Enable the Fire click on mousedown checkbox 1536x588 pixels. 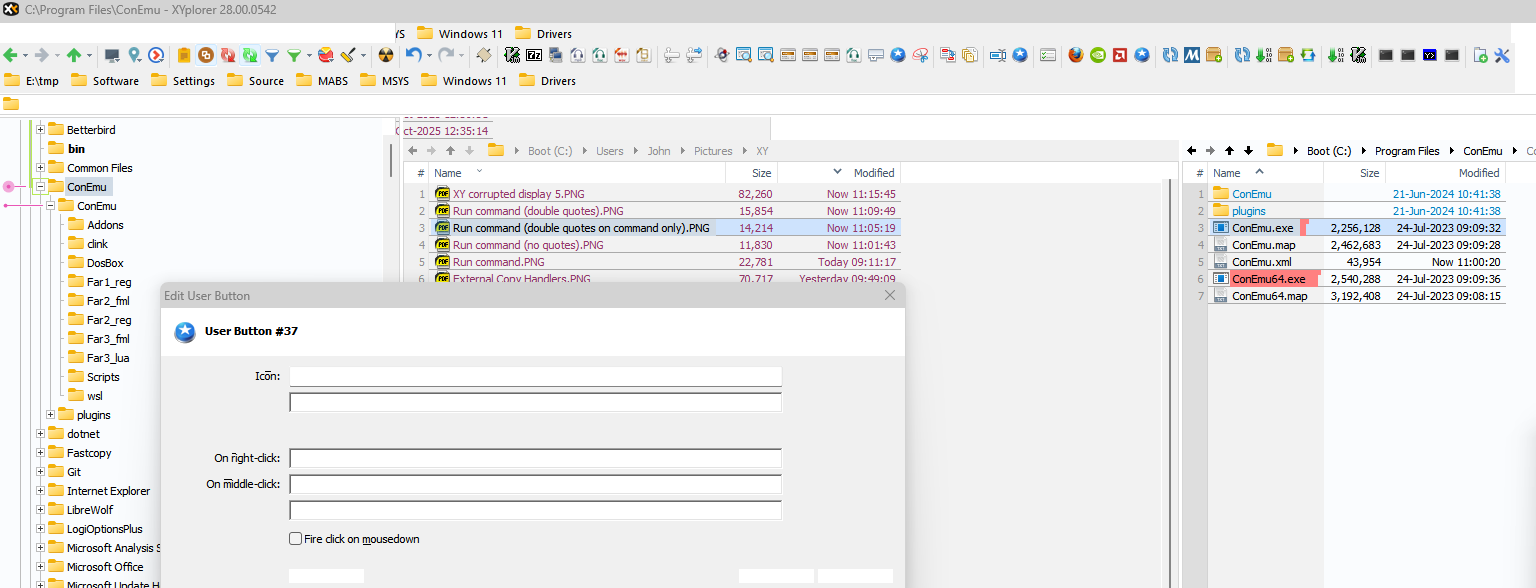296,539
